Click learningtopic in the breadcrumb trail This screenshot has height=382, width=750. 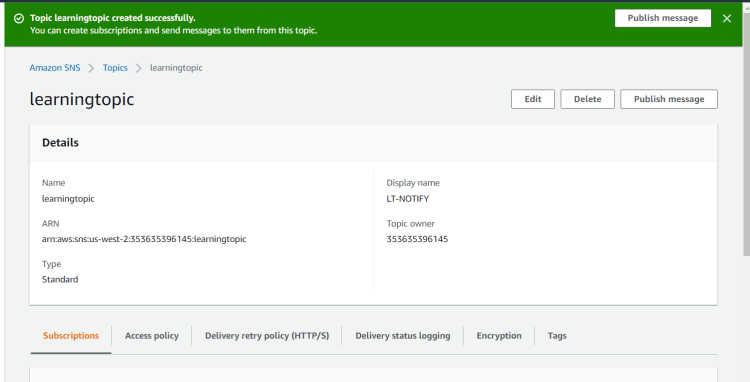[176, 68]
